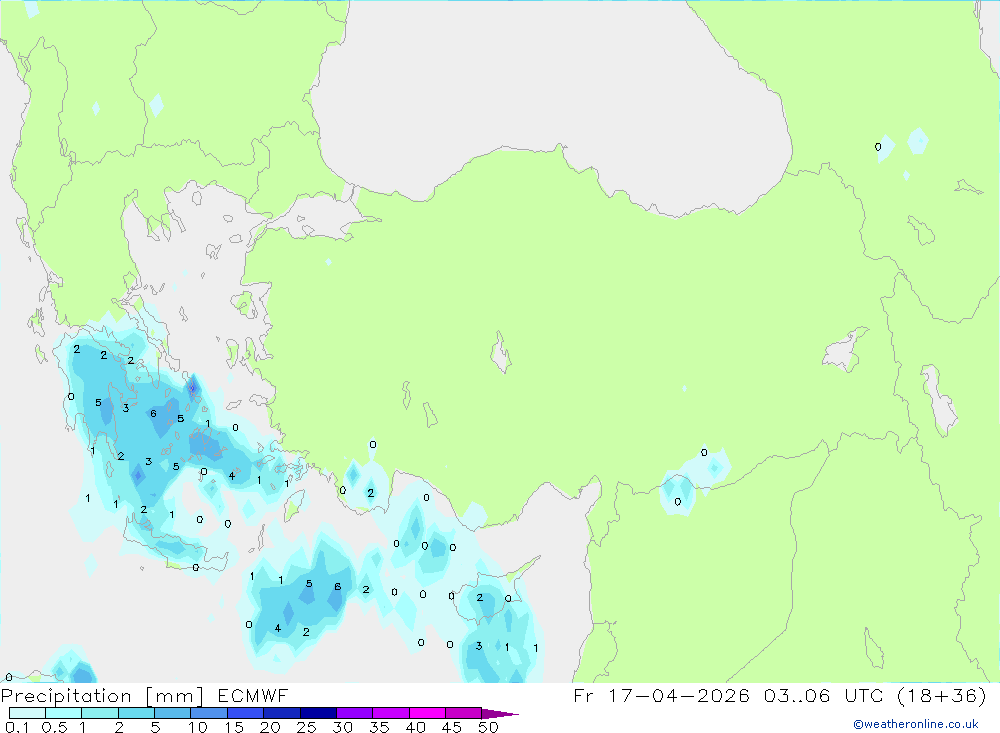Pick the 30–35 mm legend color swatch
Image resolution: width=1000 pixels, height=733 pixels.
tap(355, 713)
